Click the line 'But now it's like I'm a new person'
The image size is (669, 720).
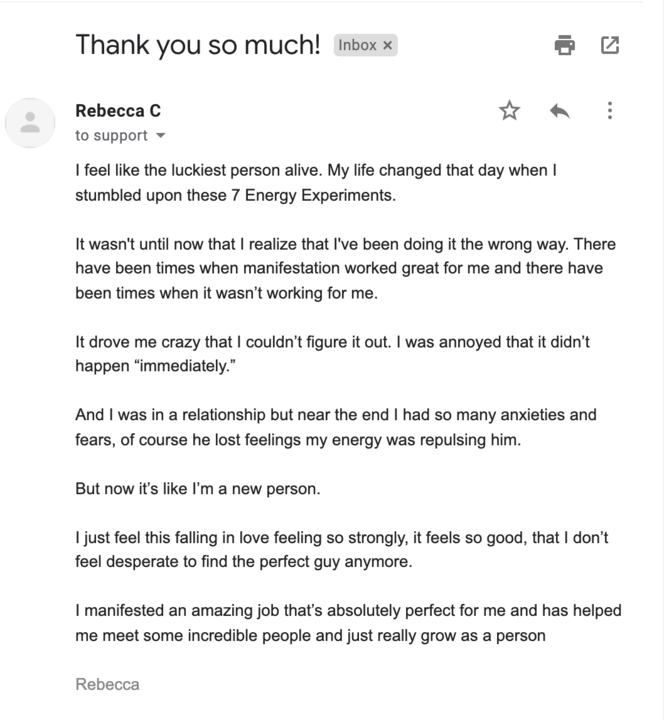tap(198, 489)
